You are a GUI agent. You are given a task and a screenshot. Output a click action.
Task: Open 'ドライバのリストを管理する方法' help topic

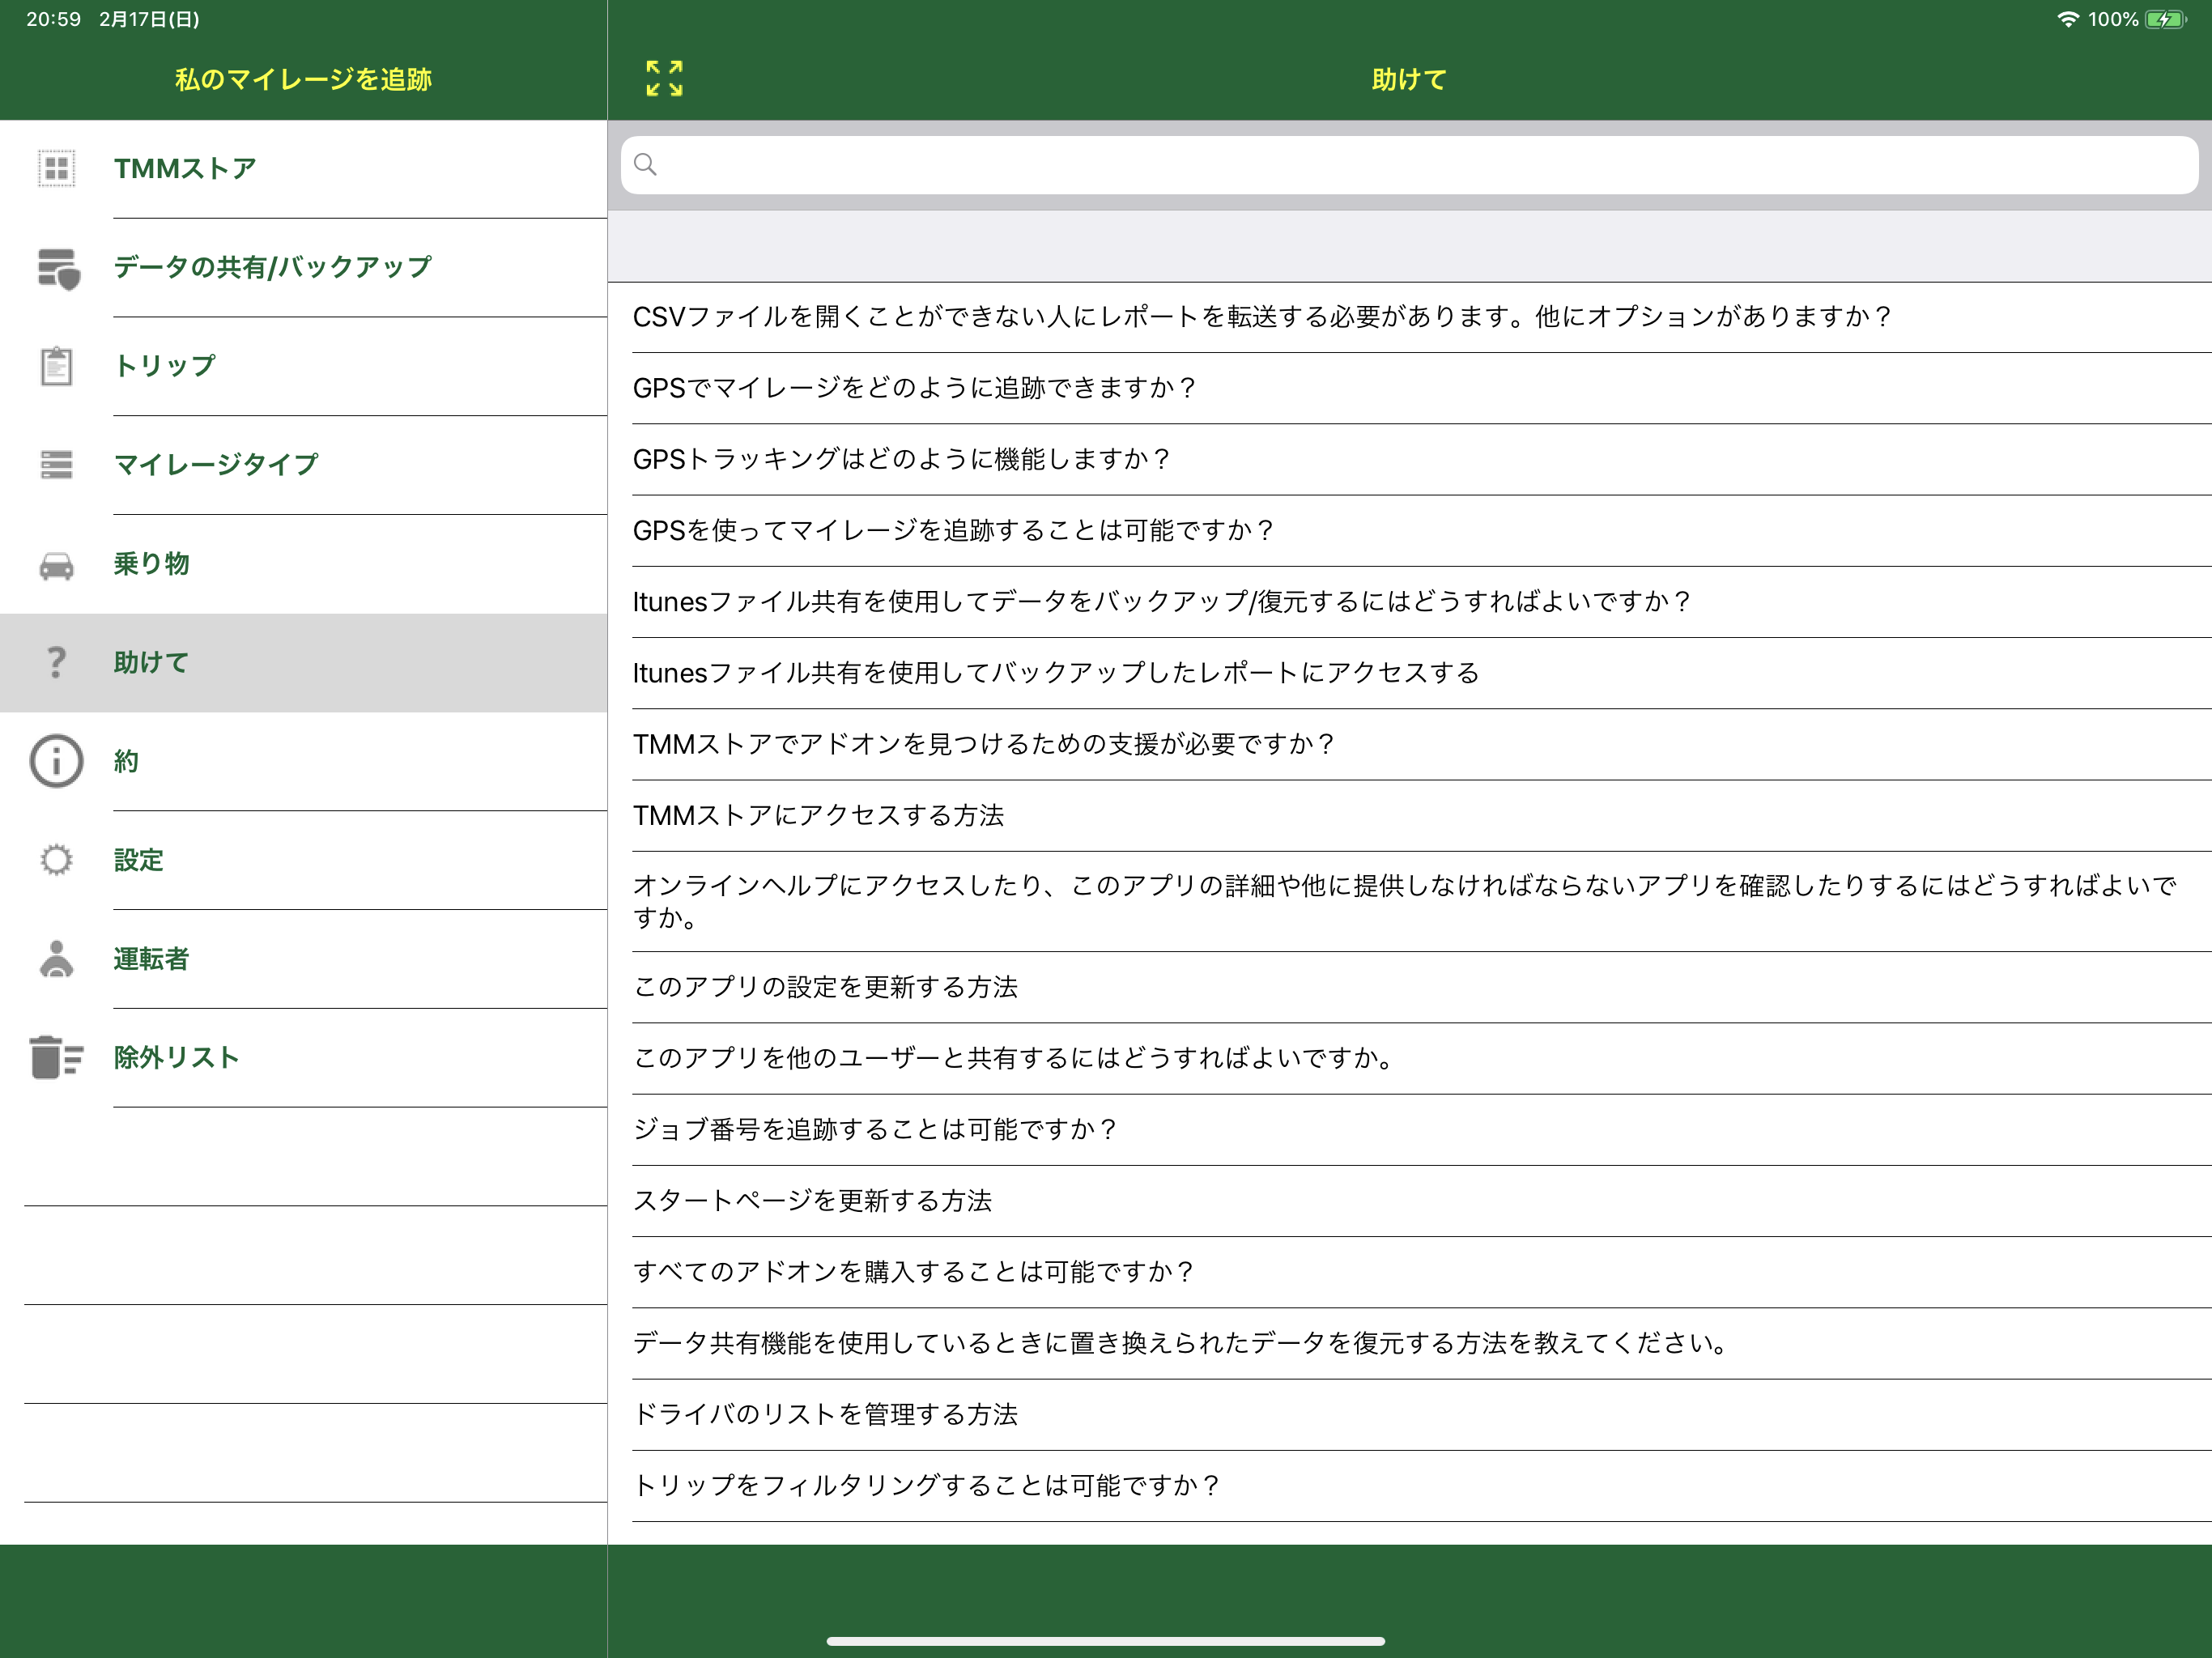pos(826,1414)
